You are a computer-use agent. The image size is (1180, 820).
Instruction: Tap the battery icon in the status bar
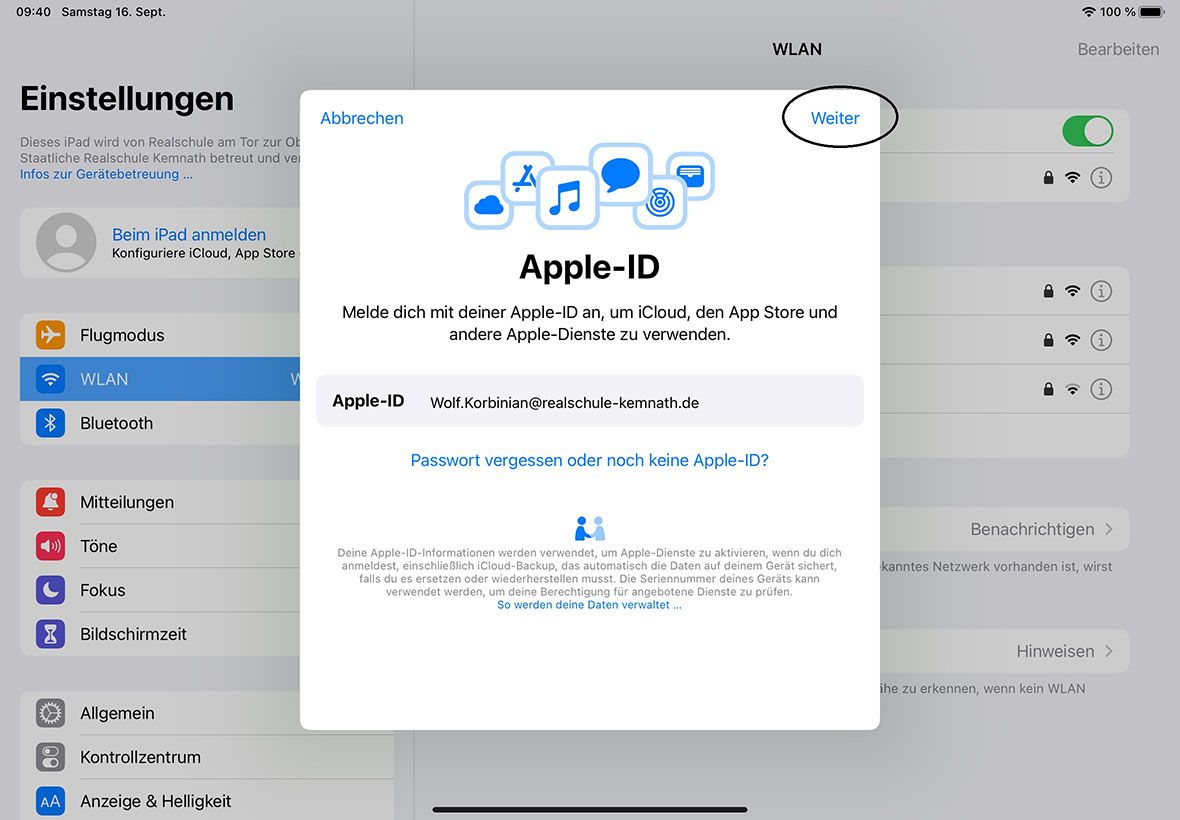point(1152,12)
